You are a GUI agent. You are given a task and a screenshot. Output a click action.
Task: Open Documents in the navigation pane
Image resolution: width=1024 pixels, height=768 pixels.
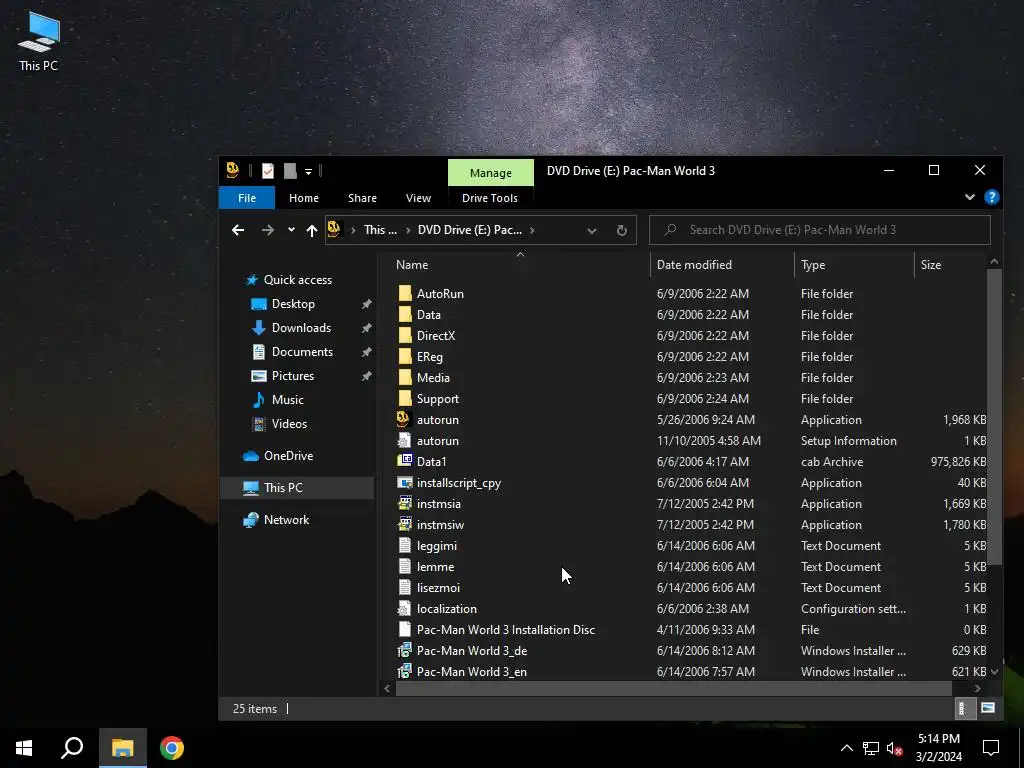point(302,352)
